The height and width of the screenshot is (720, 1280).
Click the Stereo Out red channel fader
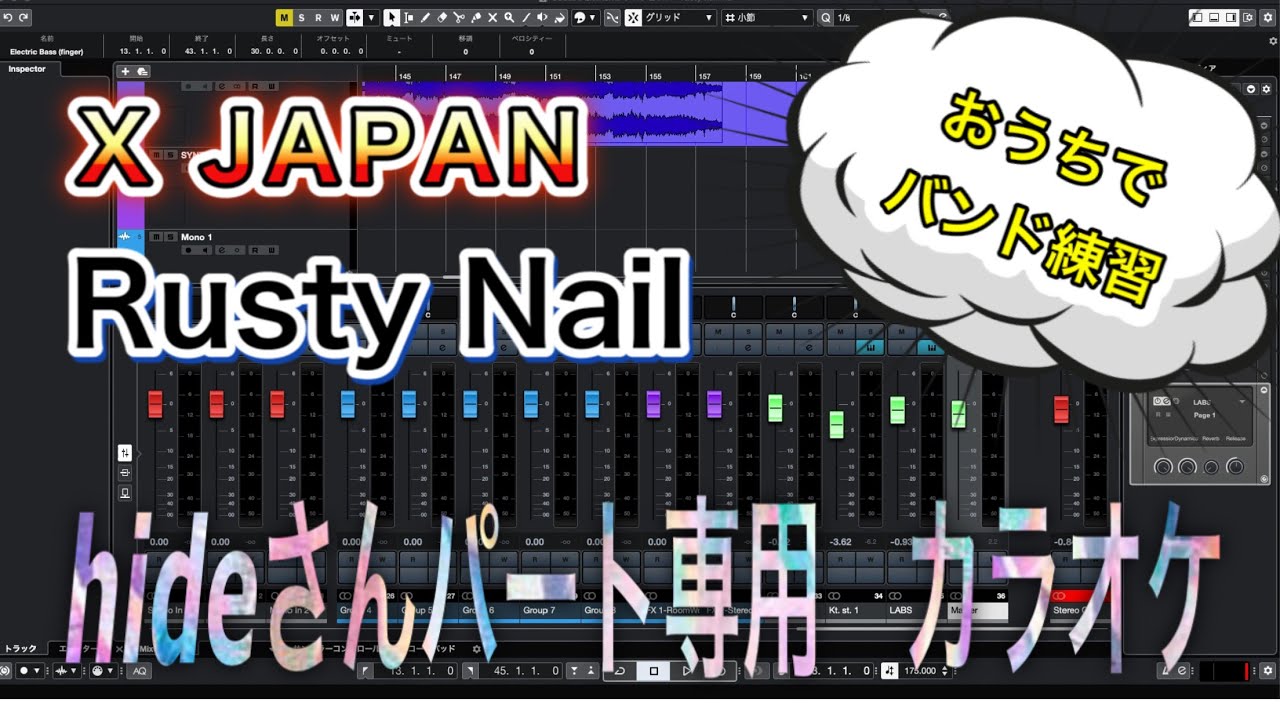[1061, 409]
